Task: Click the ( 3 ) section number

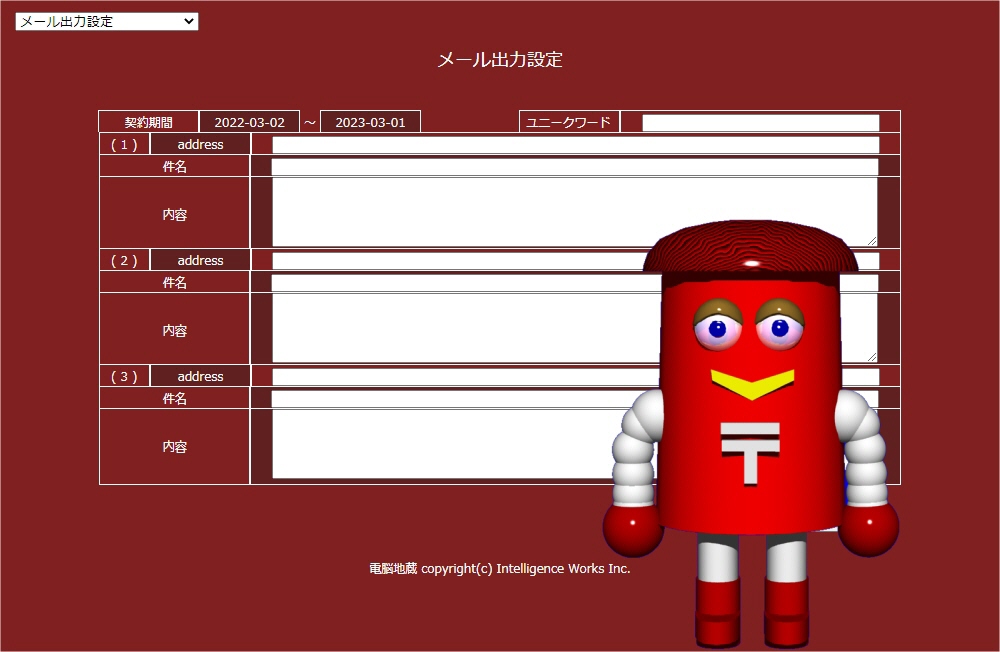Action: 124,377
